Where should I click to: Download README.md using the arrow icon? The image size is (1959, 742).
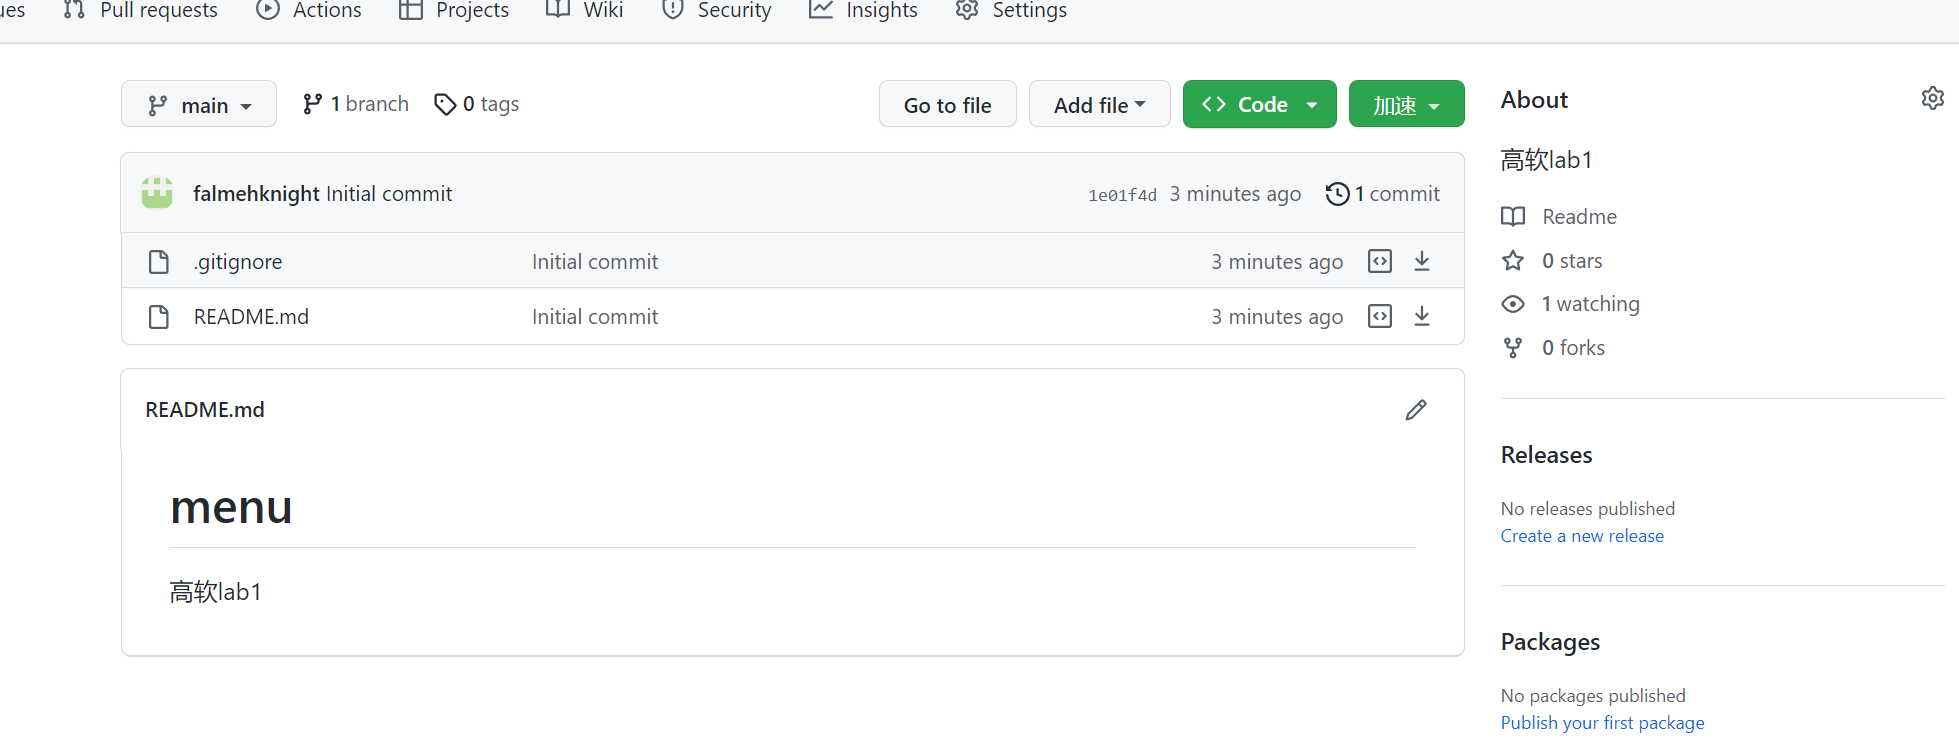tap(1422, 316)
